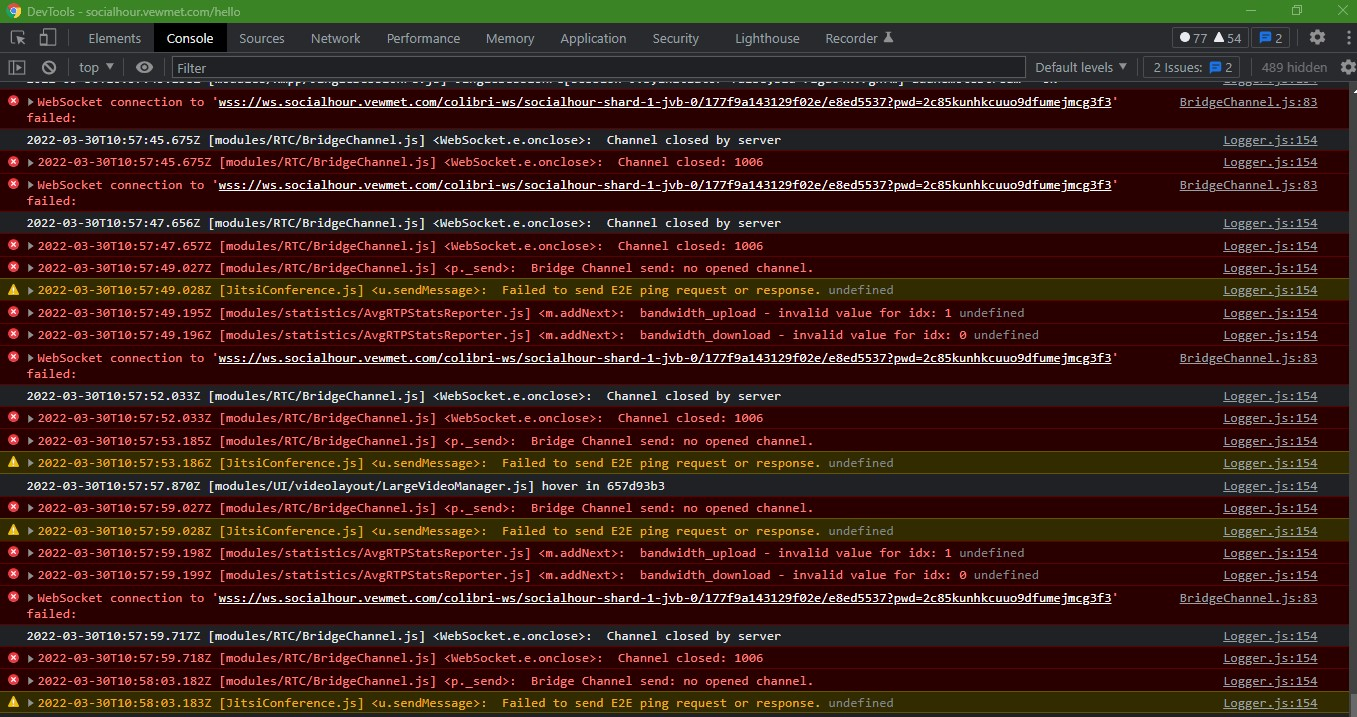Click the error and warning counter badge
Viewport: 1357px width, 717px height.
coord(1209,36)
